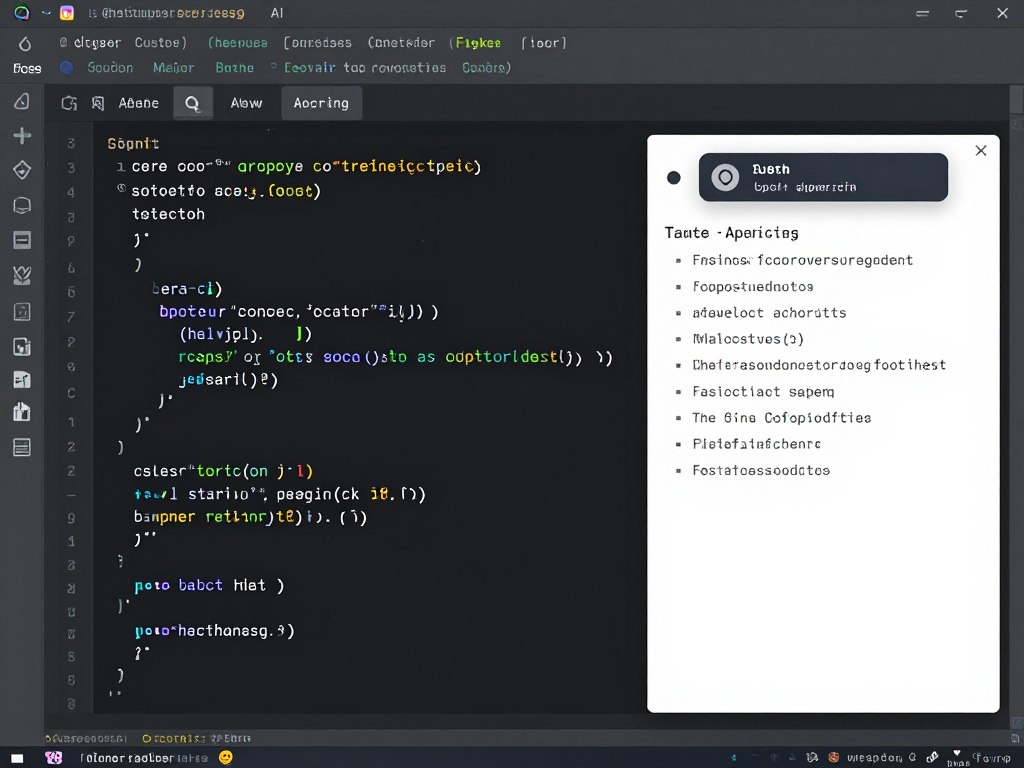Toggle the blue Soudon radio indicator

pyautogui.click(x=65, y=67)
